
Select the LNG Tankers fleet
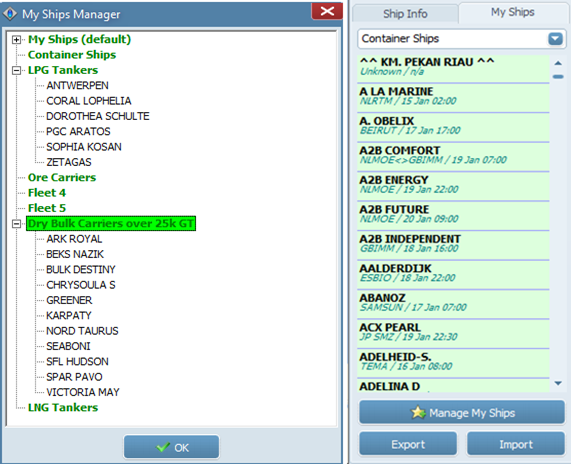click(x=63, y=407)
